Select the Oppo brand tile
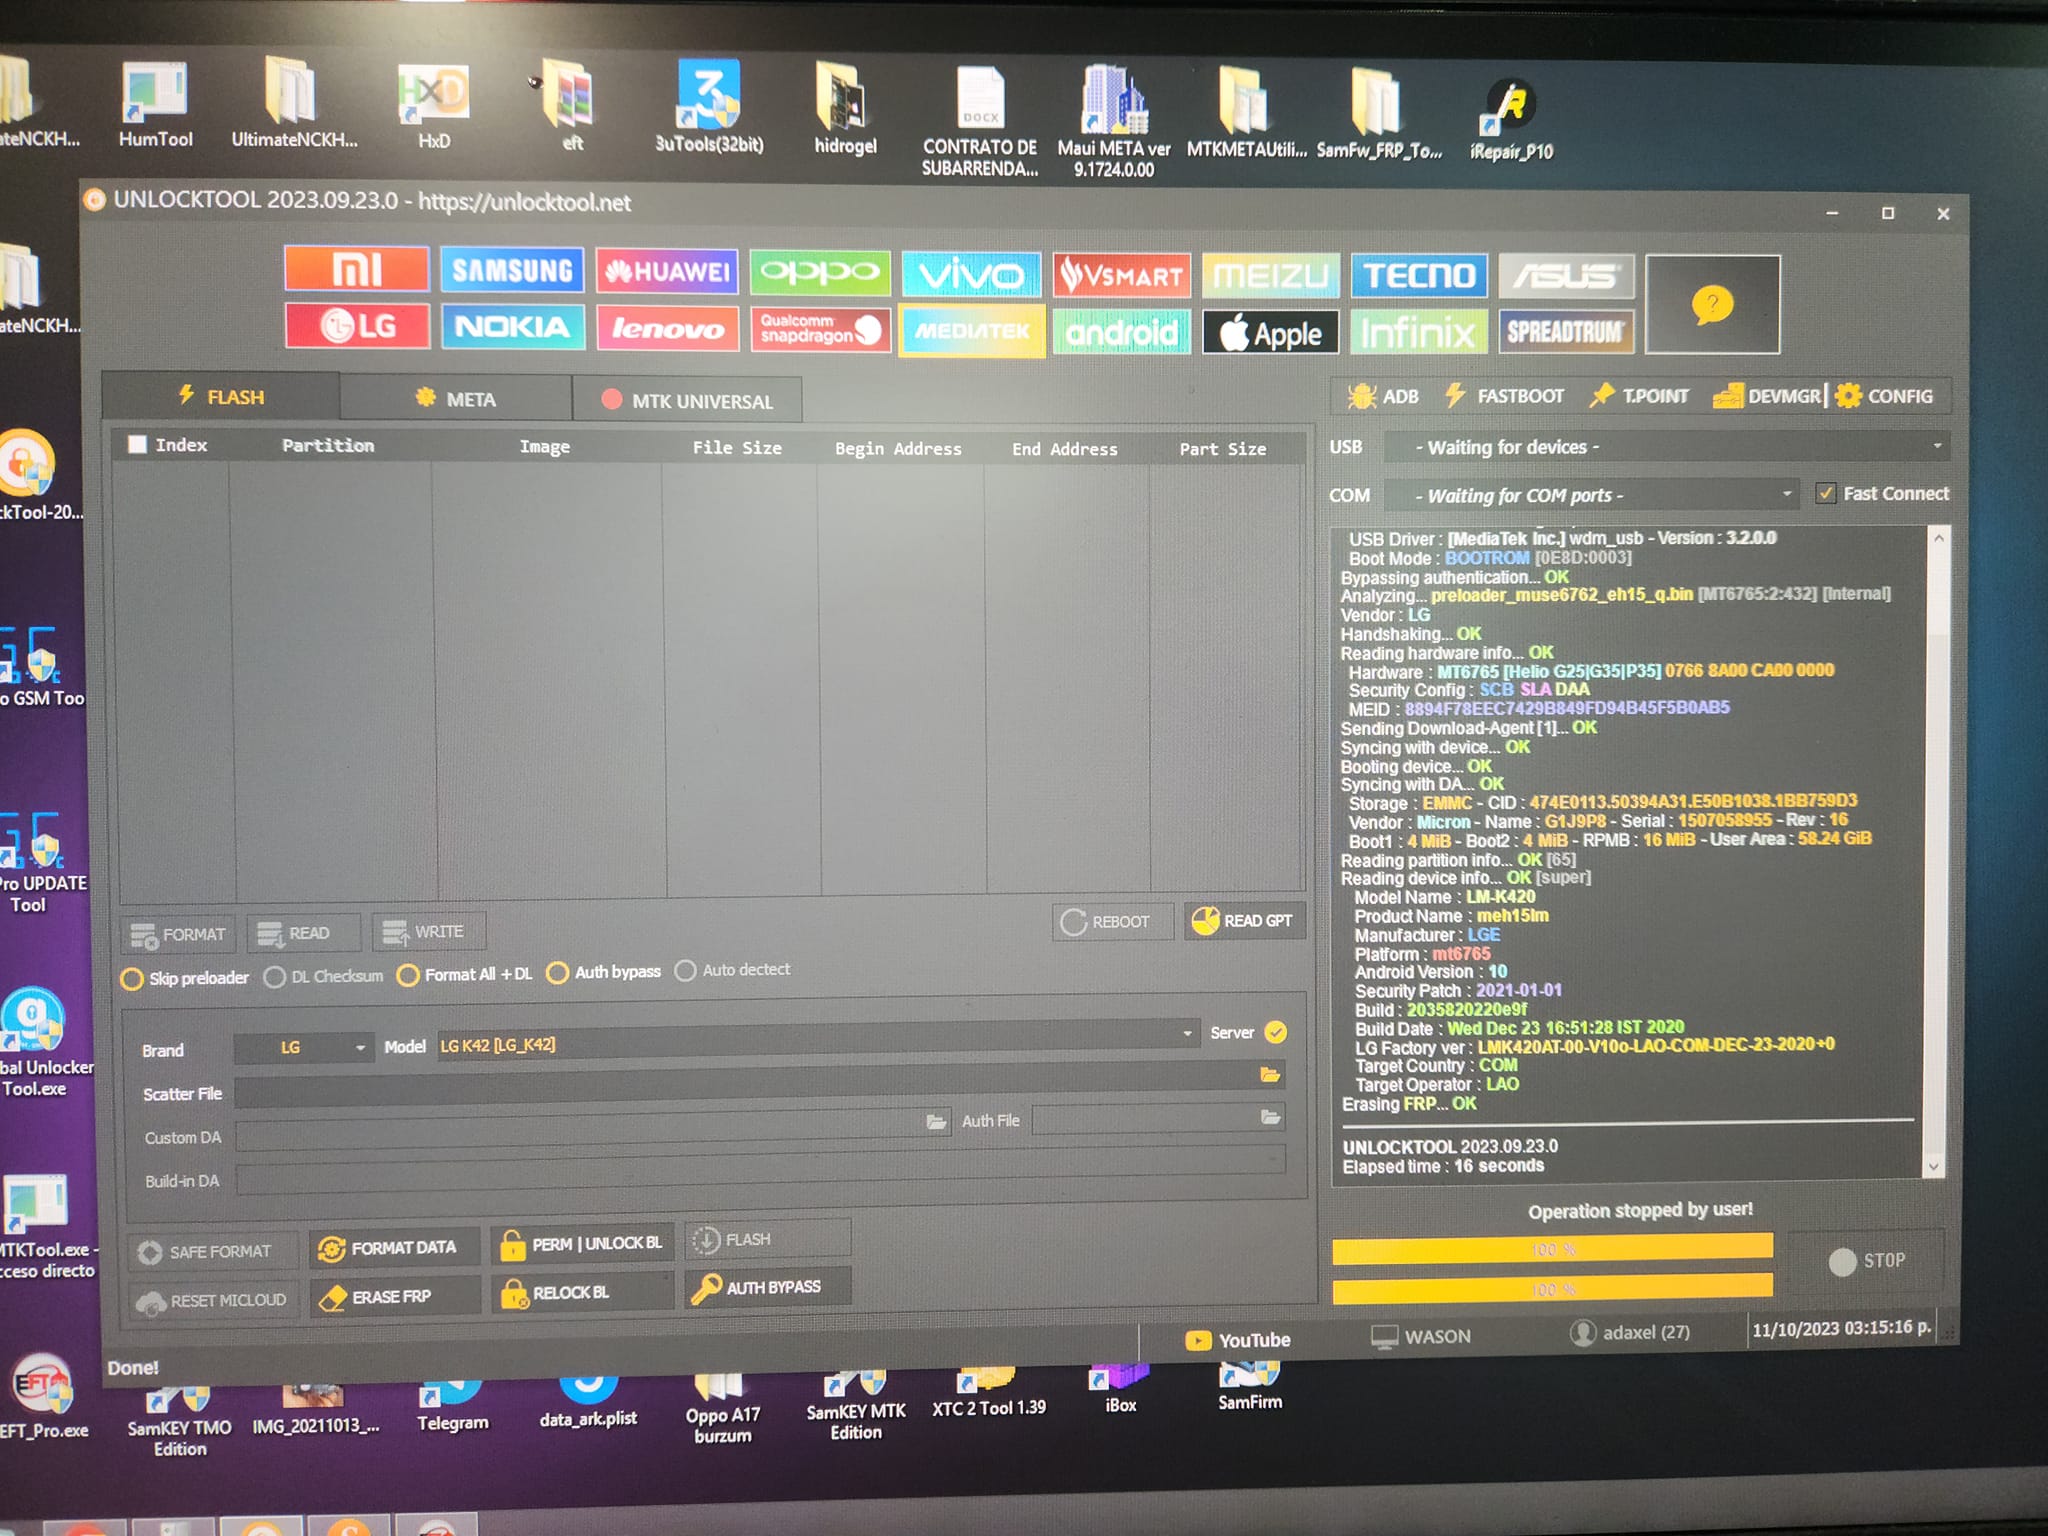Screen dimensions: 2048x1536 820,273
